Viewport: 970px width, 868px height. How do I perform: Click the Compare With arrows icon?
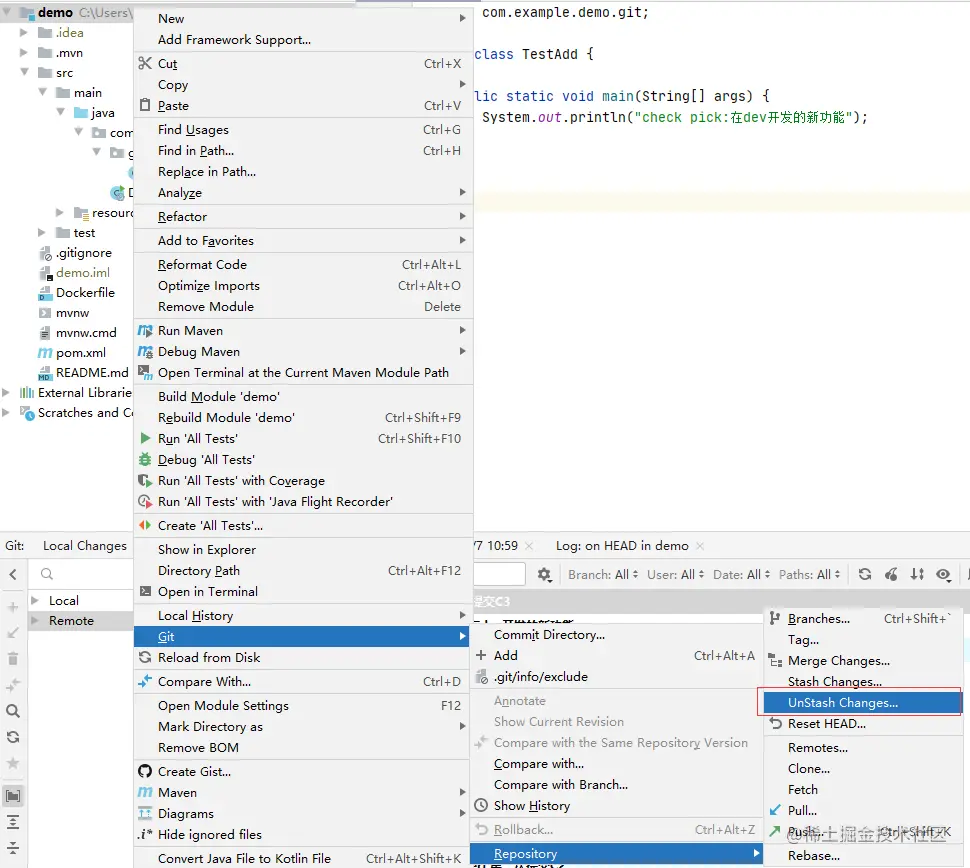(x=145, y=681)
